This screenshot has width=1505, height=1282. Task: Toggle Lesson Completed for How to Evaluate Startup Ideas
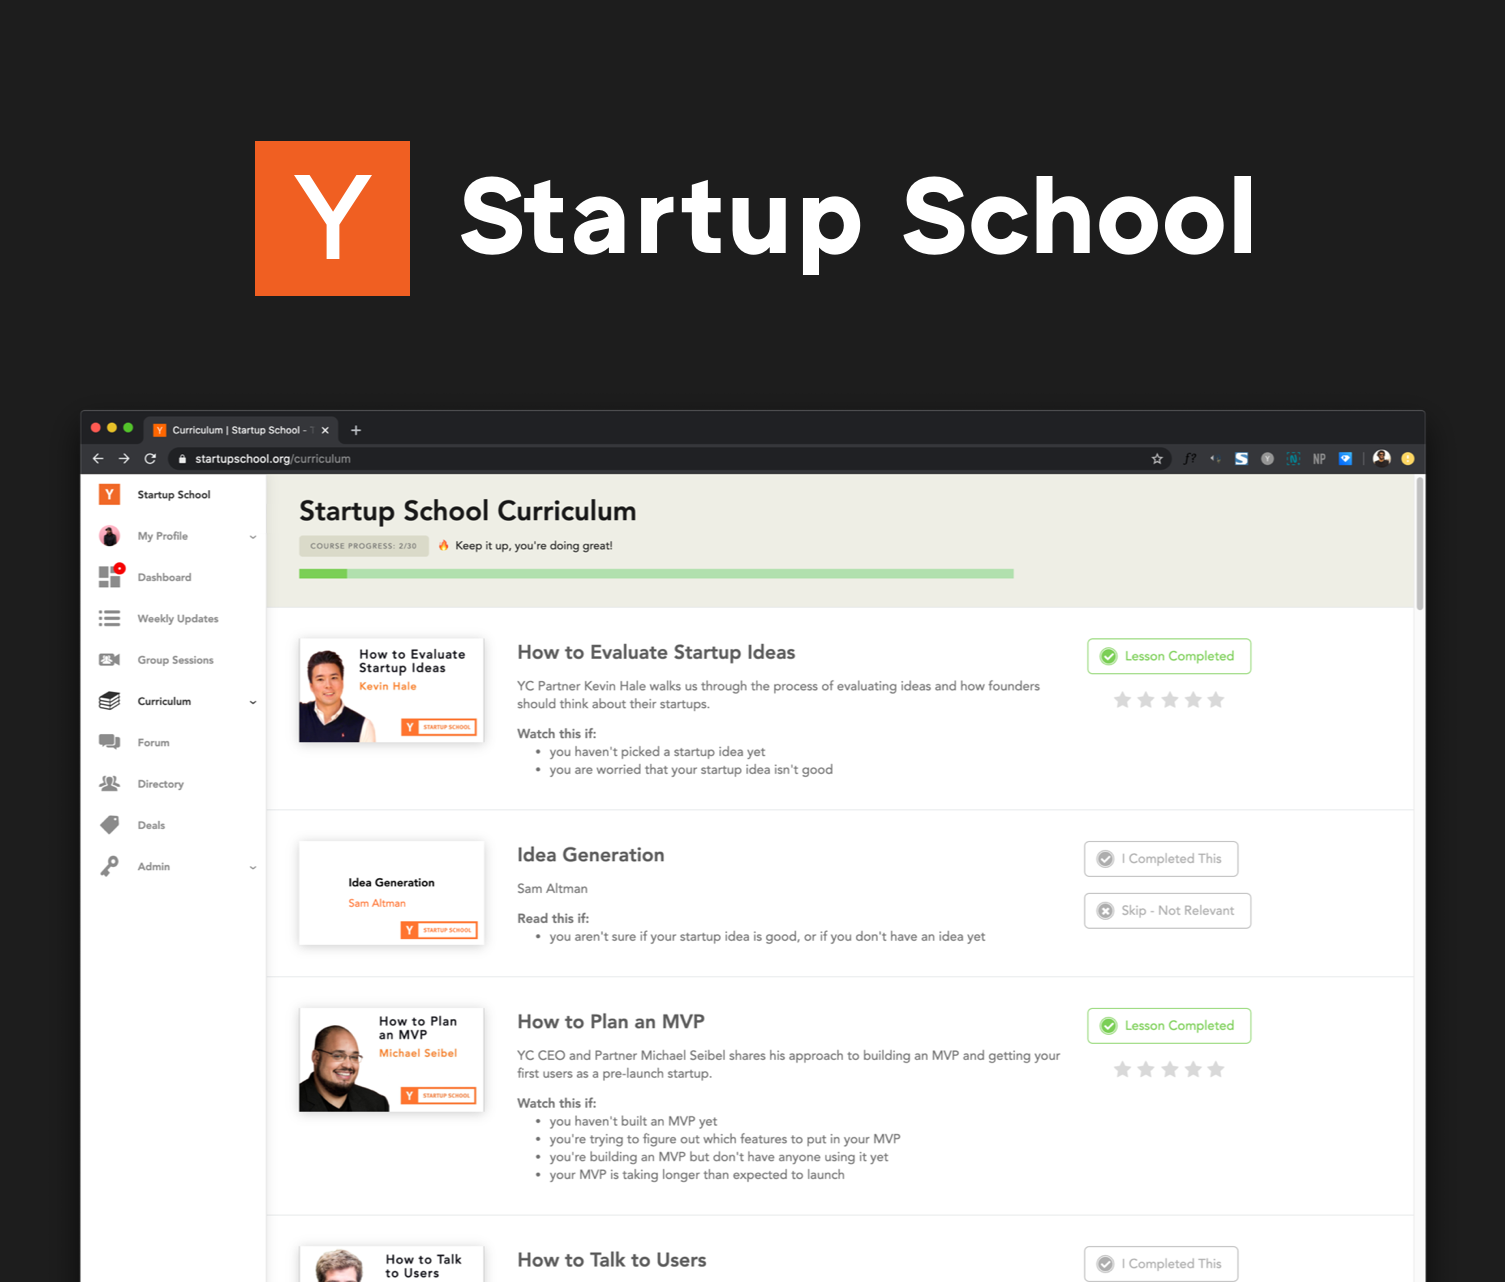click(x=1168, y=656)
